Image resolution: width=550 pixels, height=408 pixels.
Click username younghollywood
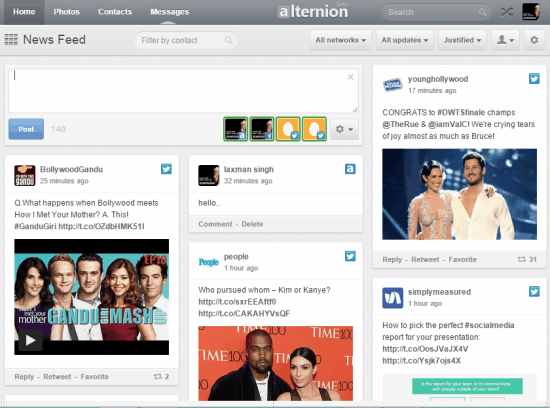[x=438, y=79]
